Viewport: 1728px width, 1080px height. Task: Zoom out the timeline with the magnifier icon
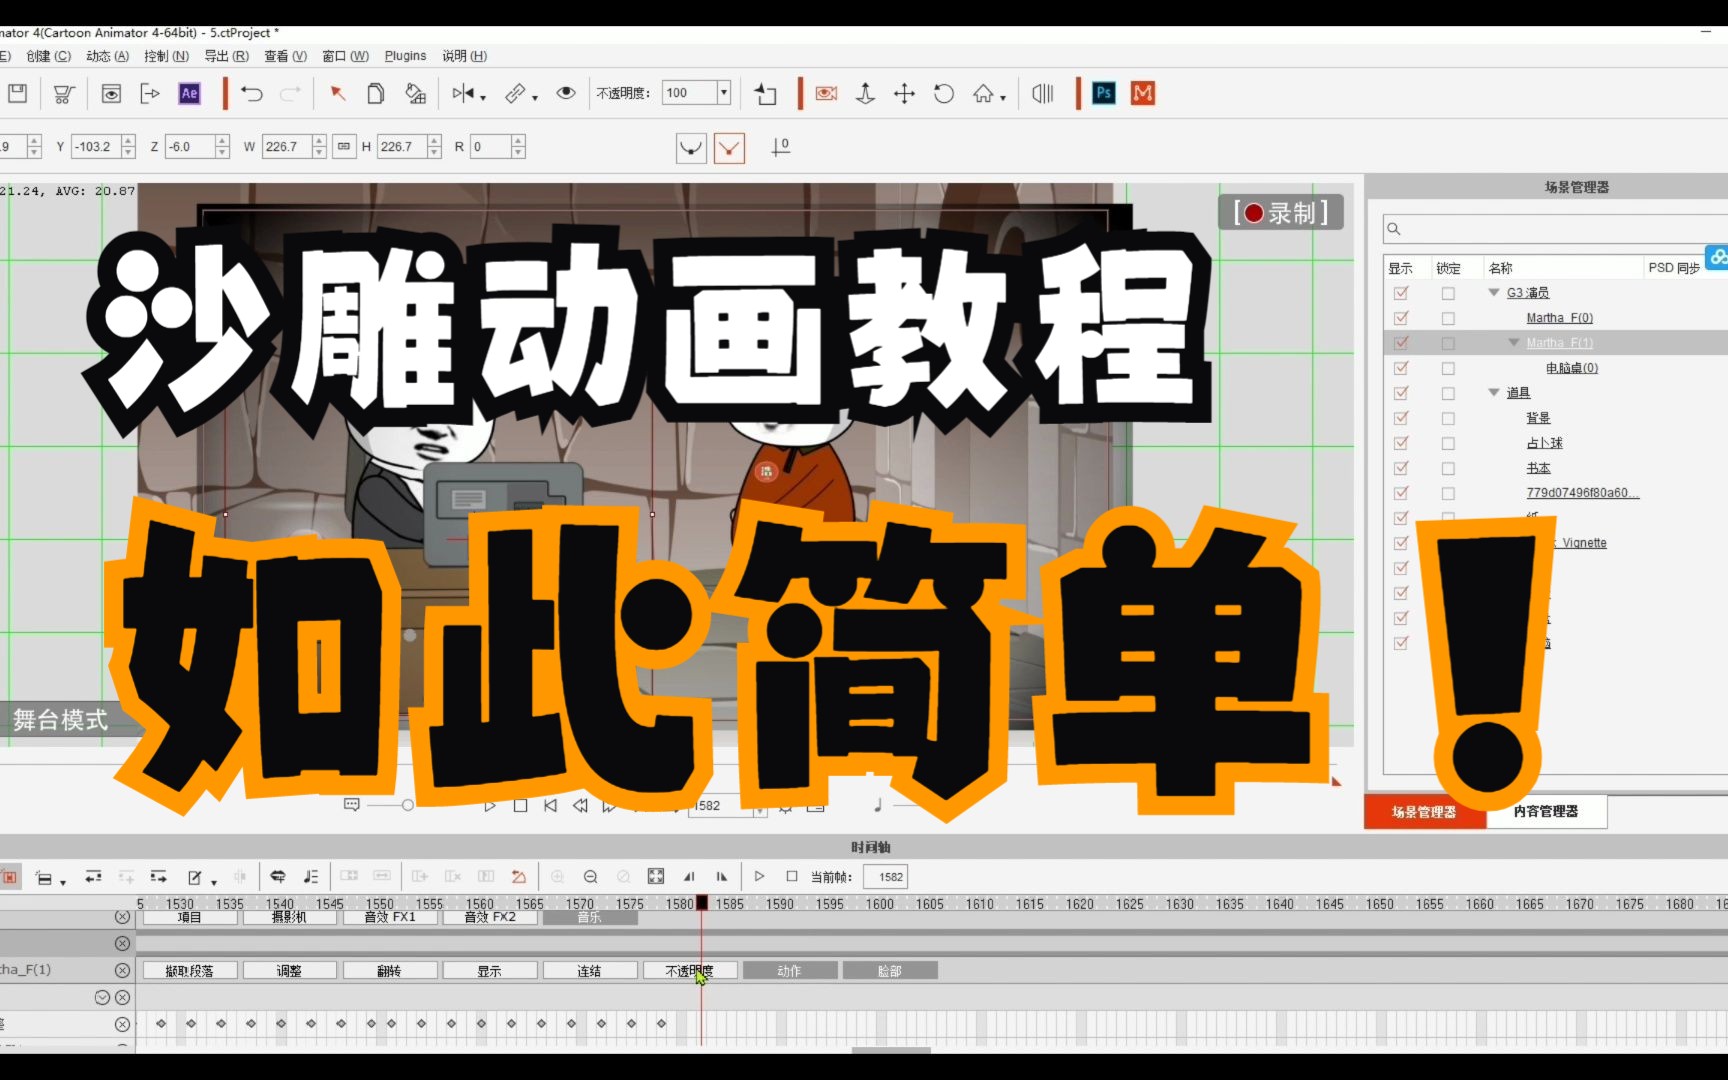pyautogui.click(x=591, y=877)
